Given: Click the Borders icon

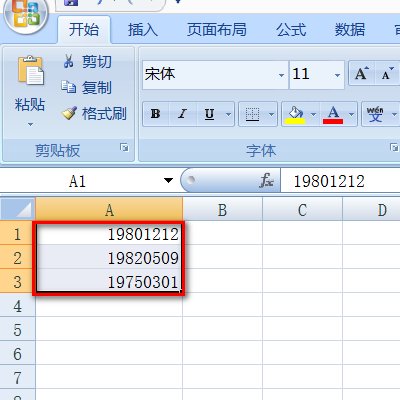Looking at the screenshot, I should [x=252, y=114].
